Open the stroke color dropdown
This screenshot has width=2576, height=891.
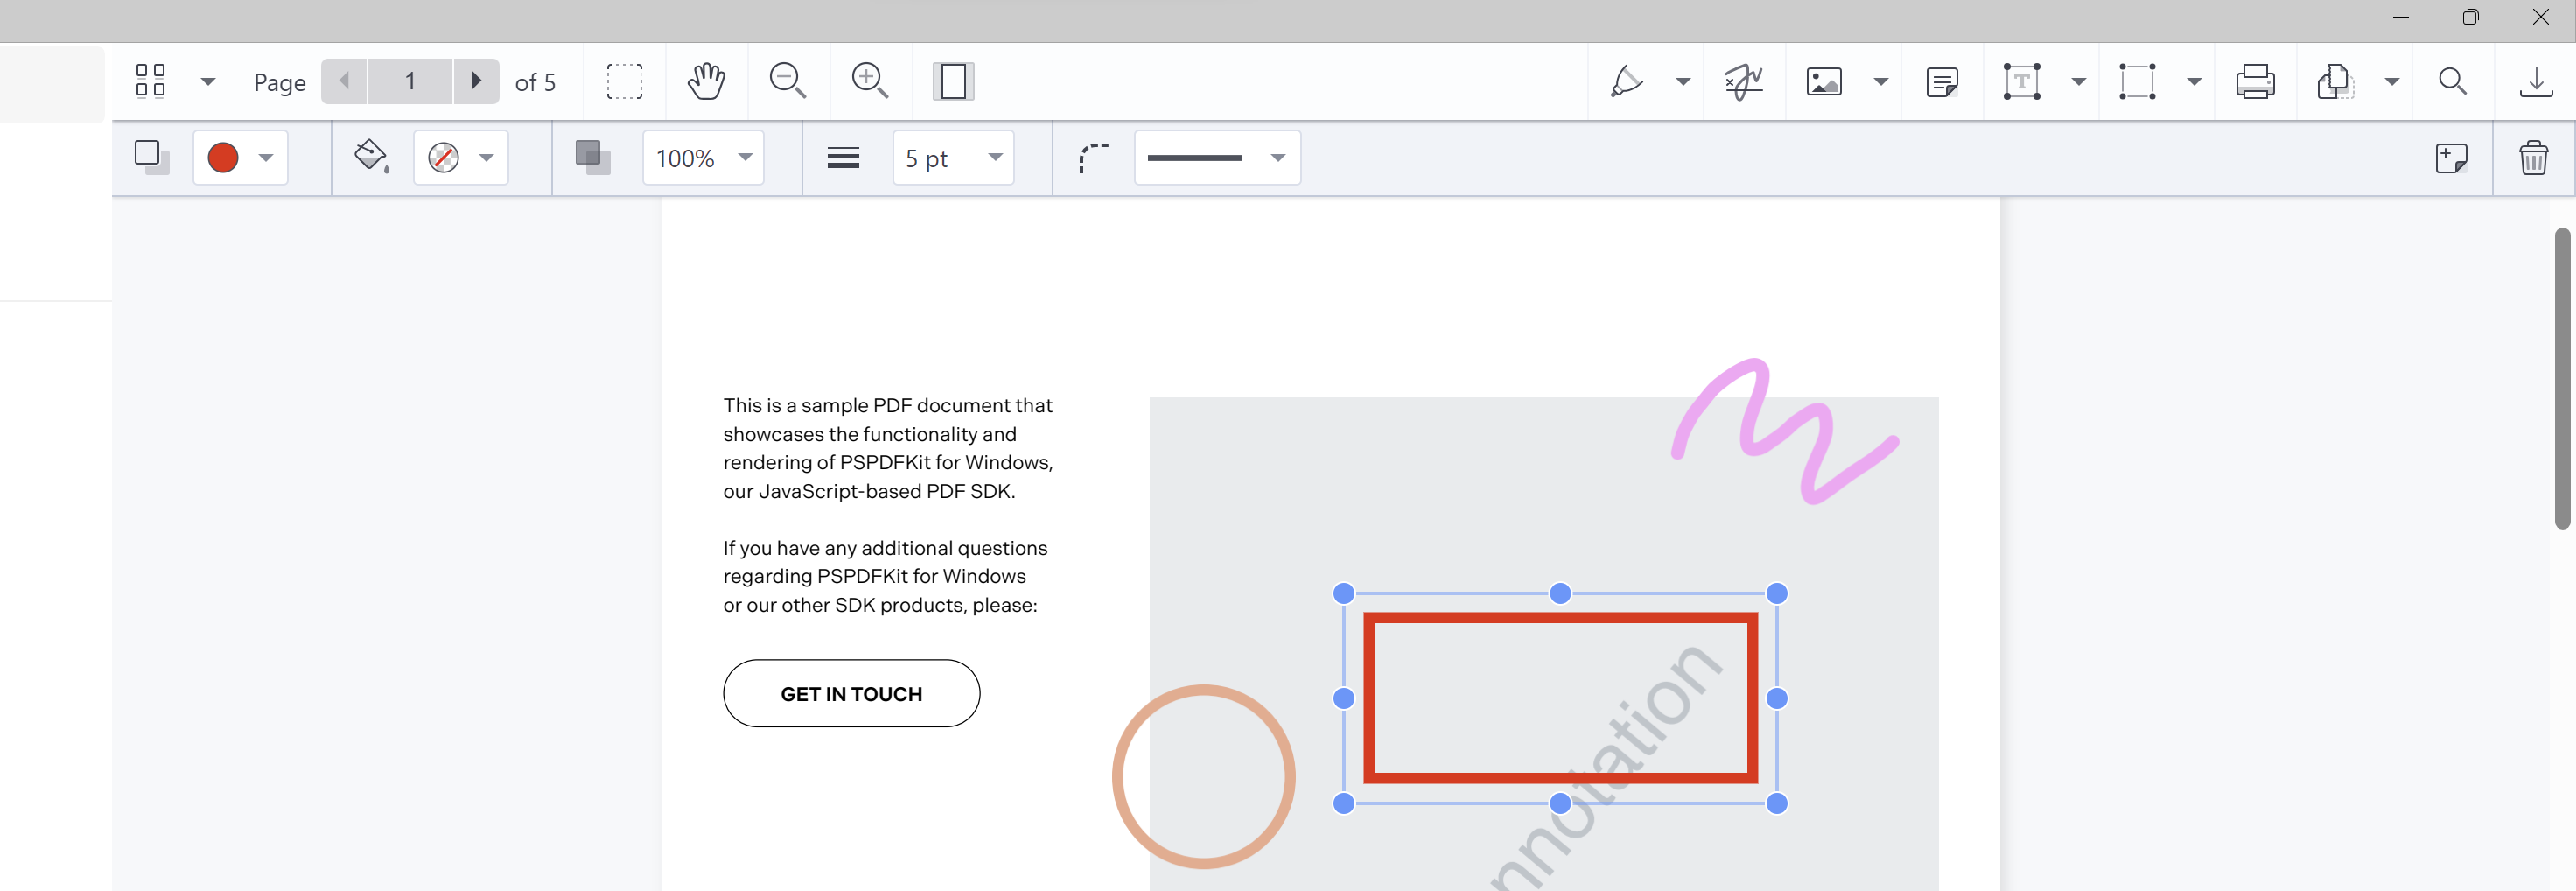pos(266,157)
